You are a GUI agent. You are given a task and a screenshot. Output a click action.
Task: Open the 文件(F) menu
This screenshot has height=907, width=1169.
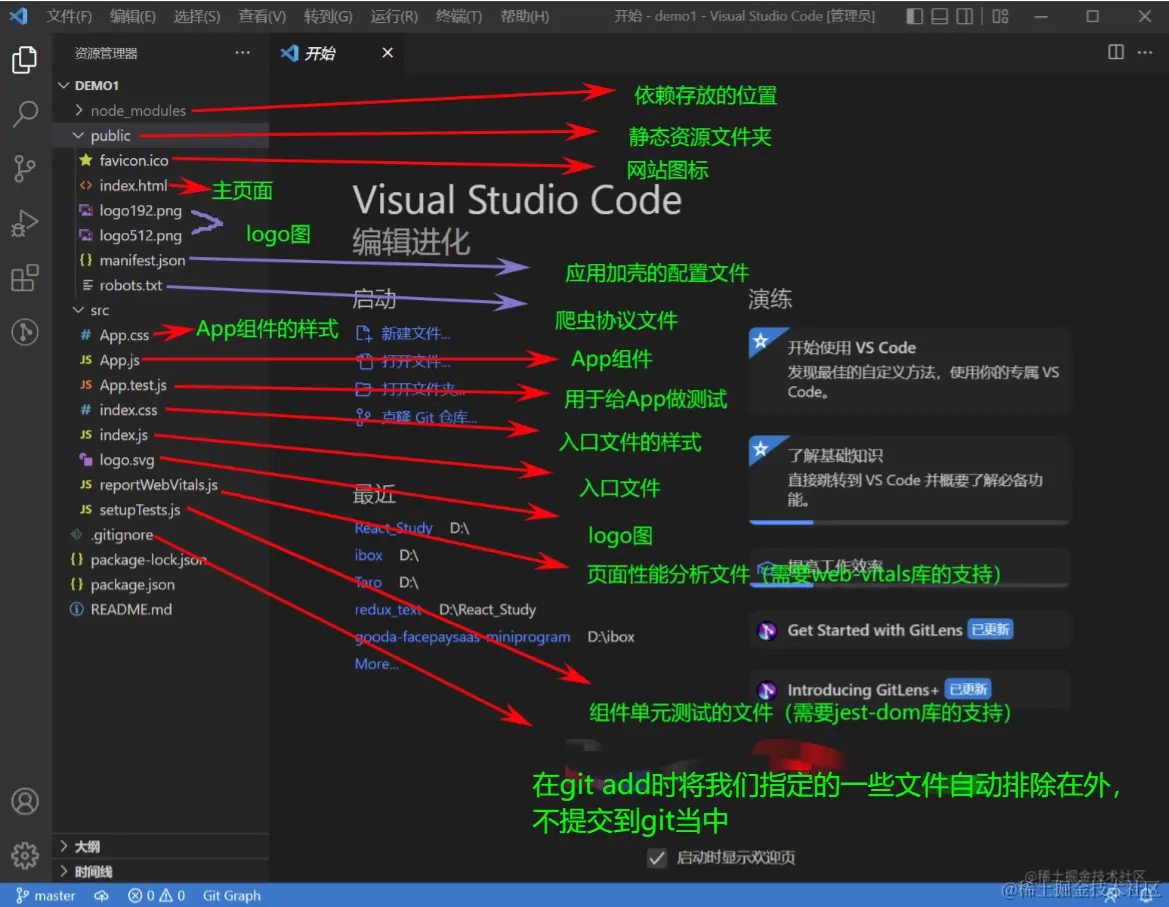pos(69,16)
